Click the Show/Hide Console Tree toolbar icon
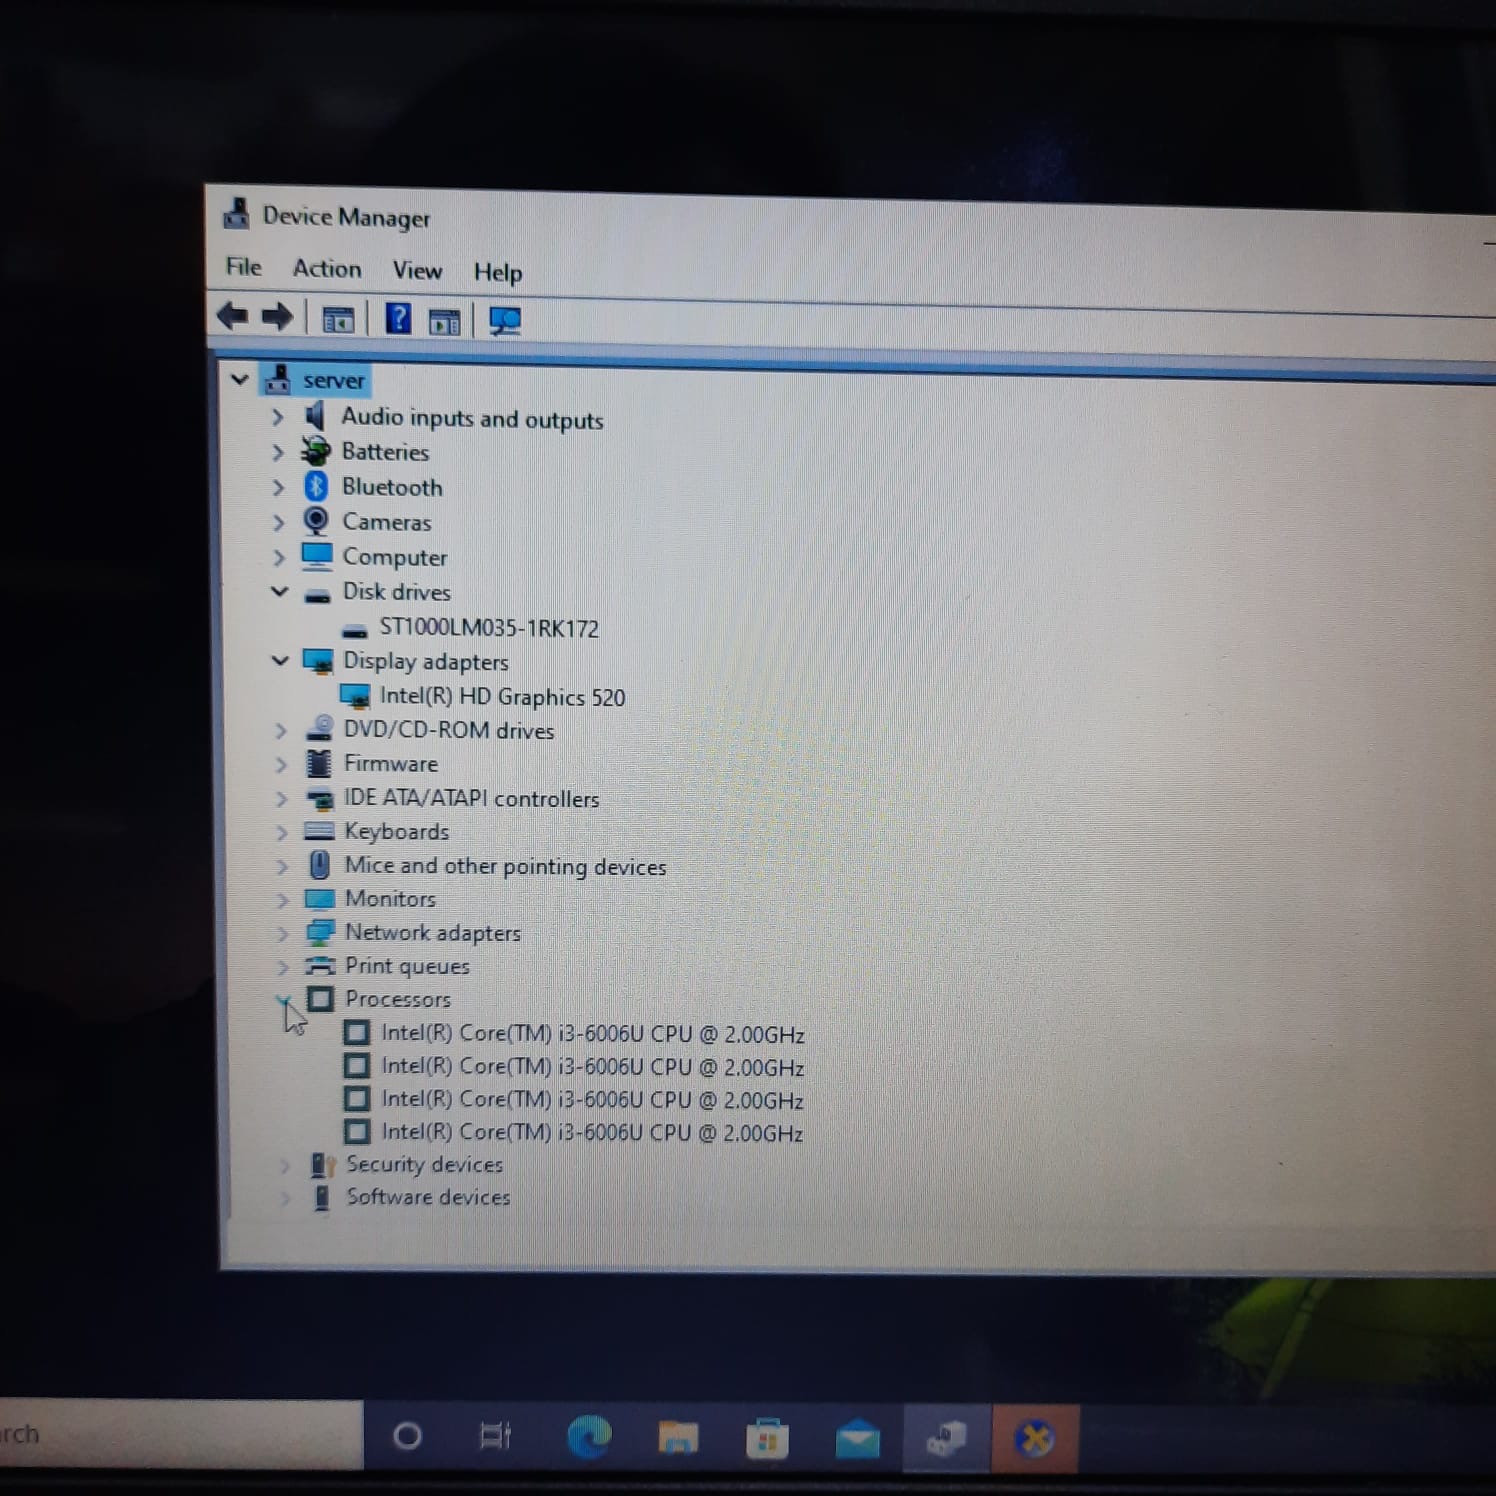1496x1496 pixels. (338, 320)
